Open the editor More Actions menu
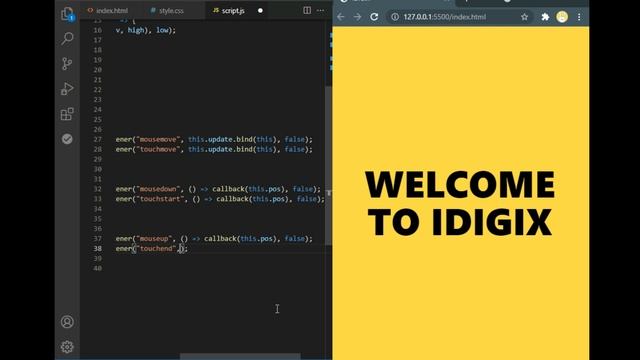 [320, 11]
